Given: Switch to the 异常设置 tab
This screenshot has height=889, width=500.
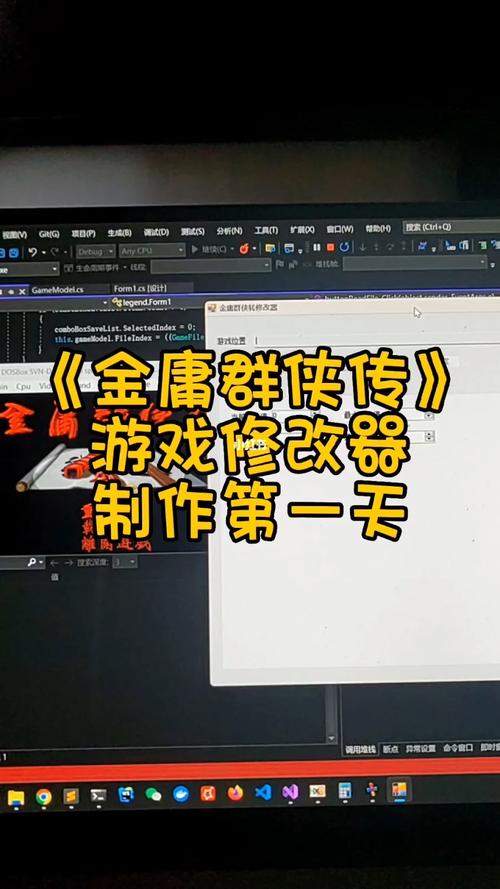Looking at the screenshot, I should point(420,748).
